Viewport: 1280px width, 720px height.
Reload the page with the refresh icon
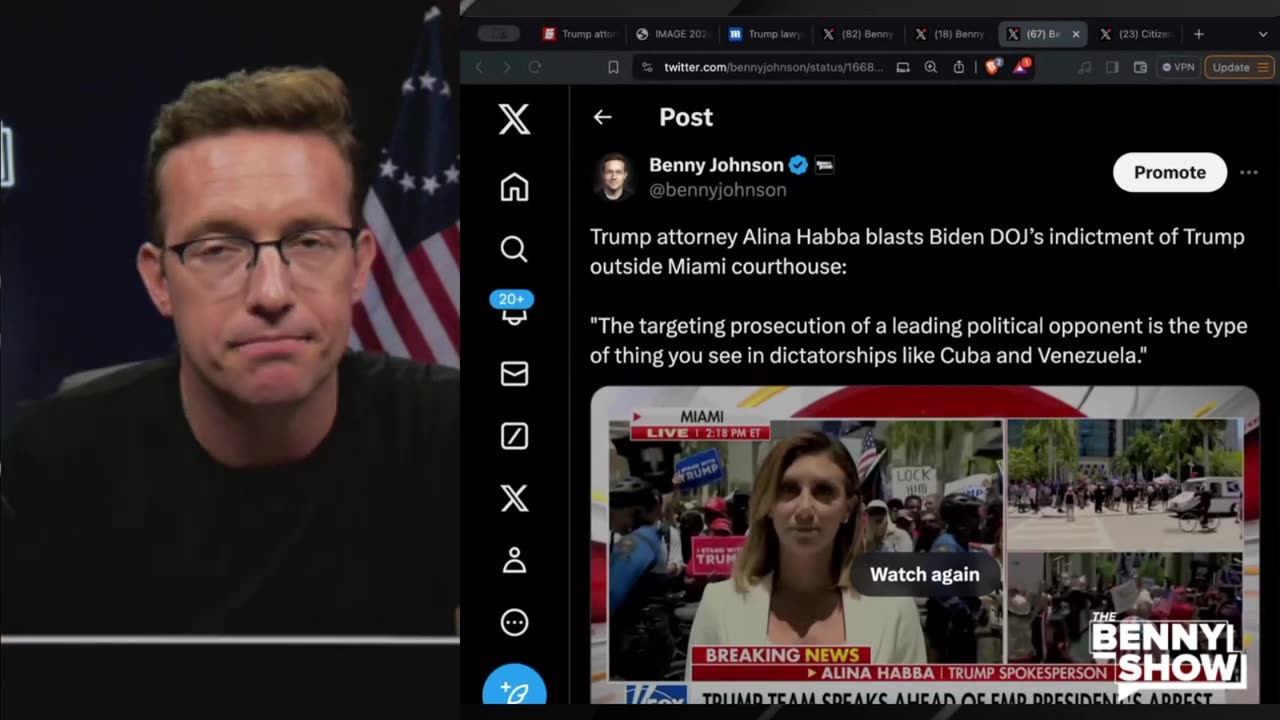[535, 67]
